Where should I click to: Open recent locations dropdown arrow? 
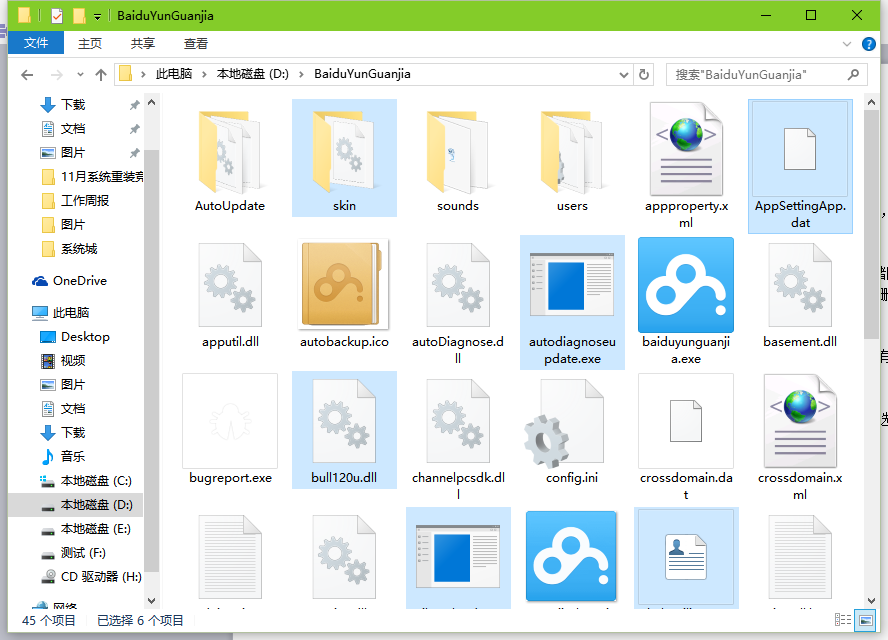80,74
